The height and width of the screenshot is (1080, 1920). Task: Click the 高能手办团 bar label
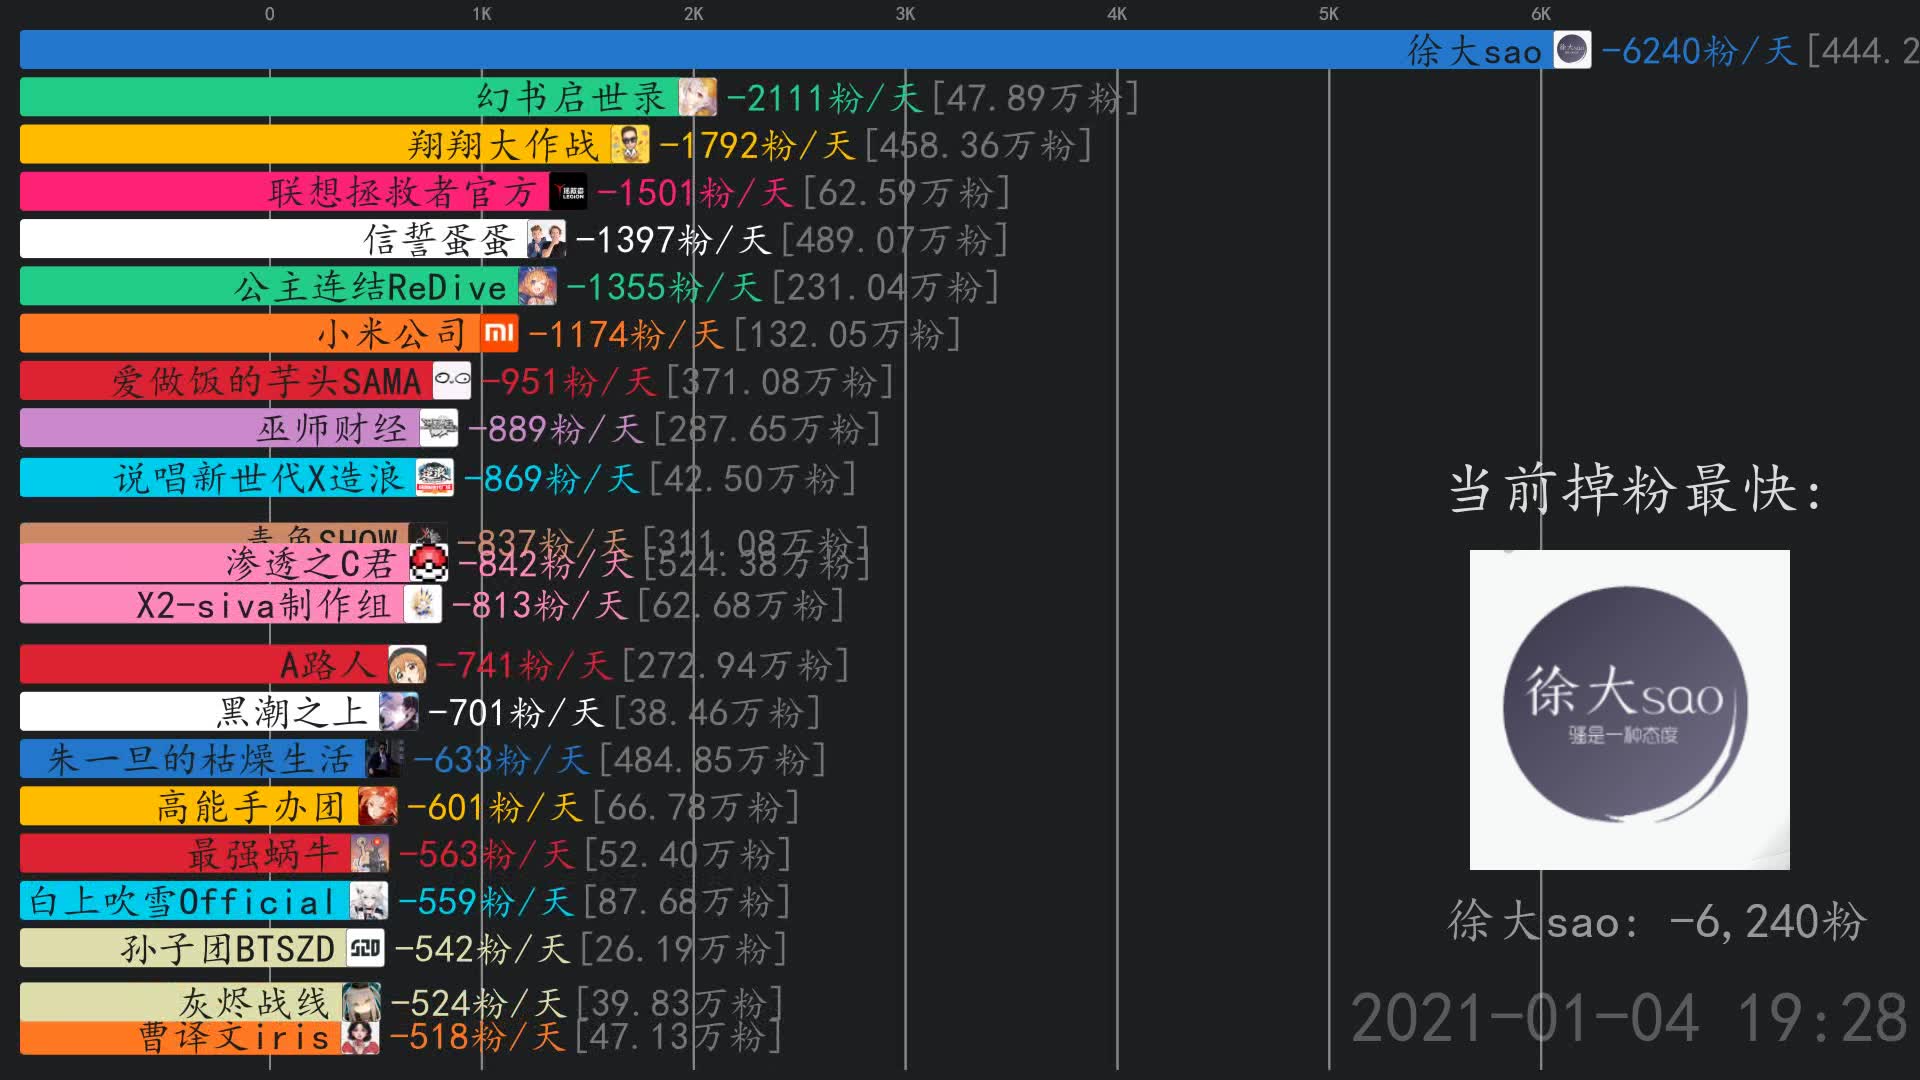click(251, 807)
